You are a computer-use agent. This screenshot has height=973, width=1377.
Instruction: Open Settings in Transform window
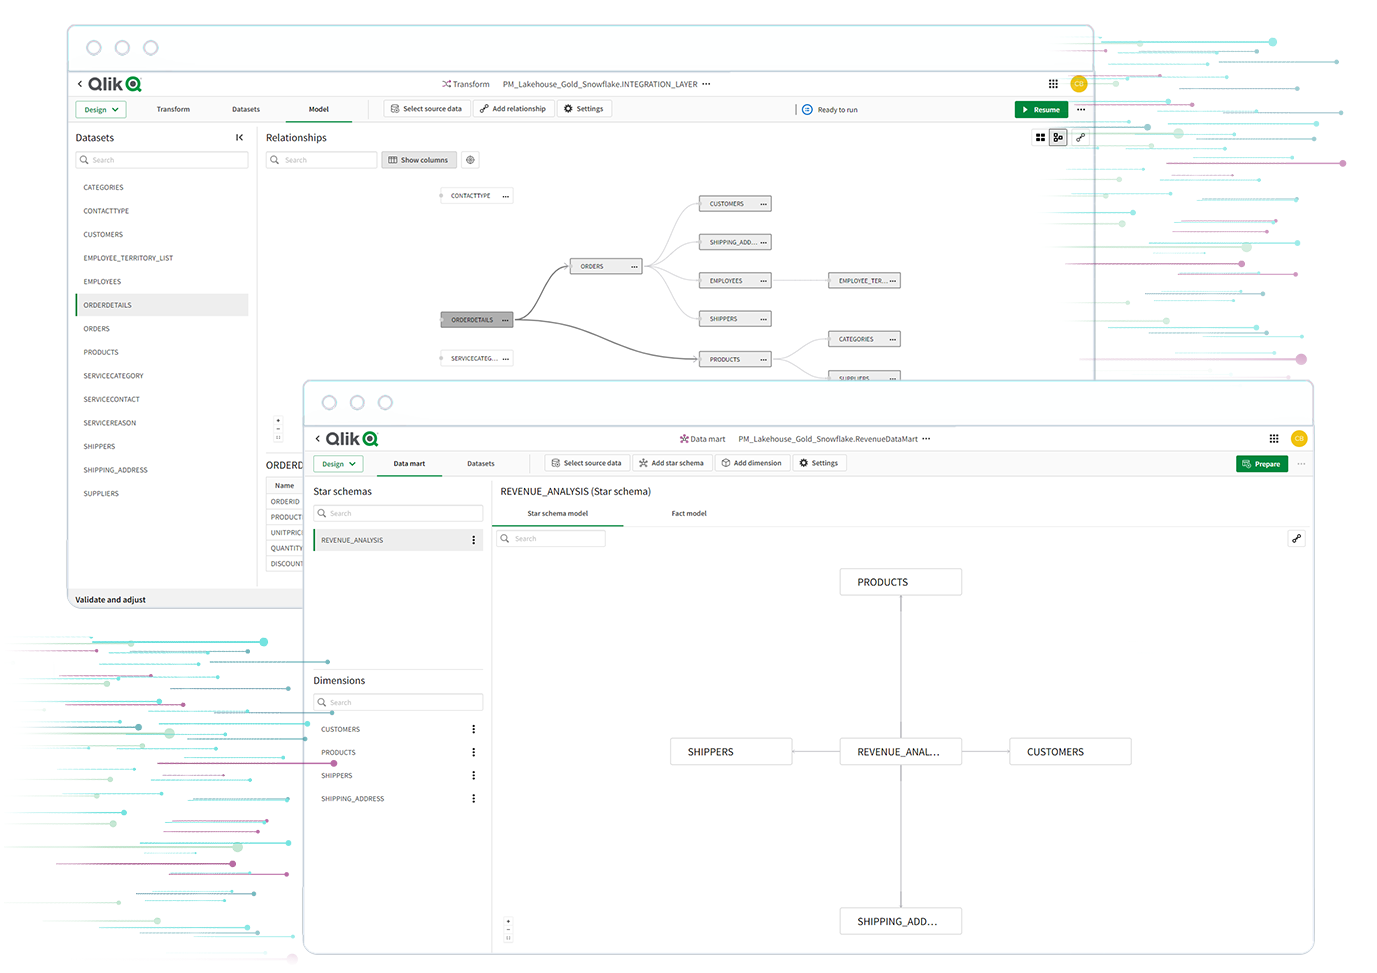tap(584, 109)
